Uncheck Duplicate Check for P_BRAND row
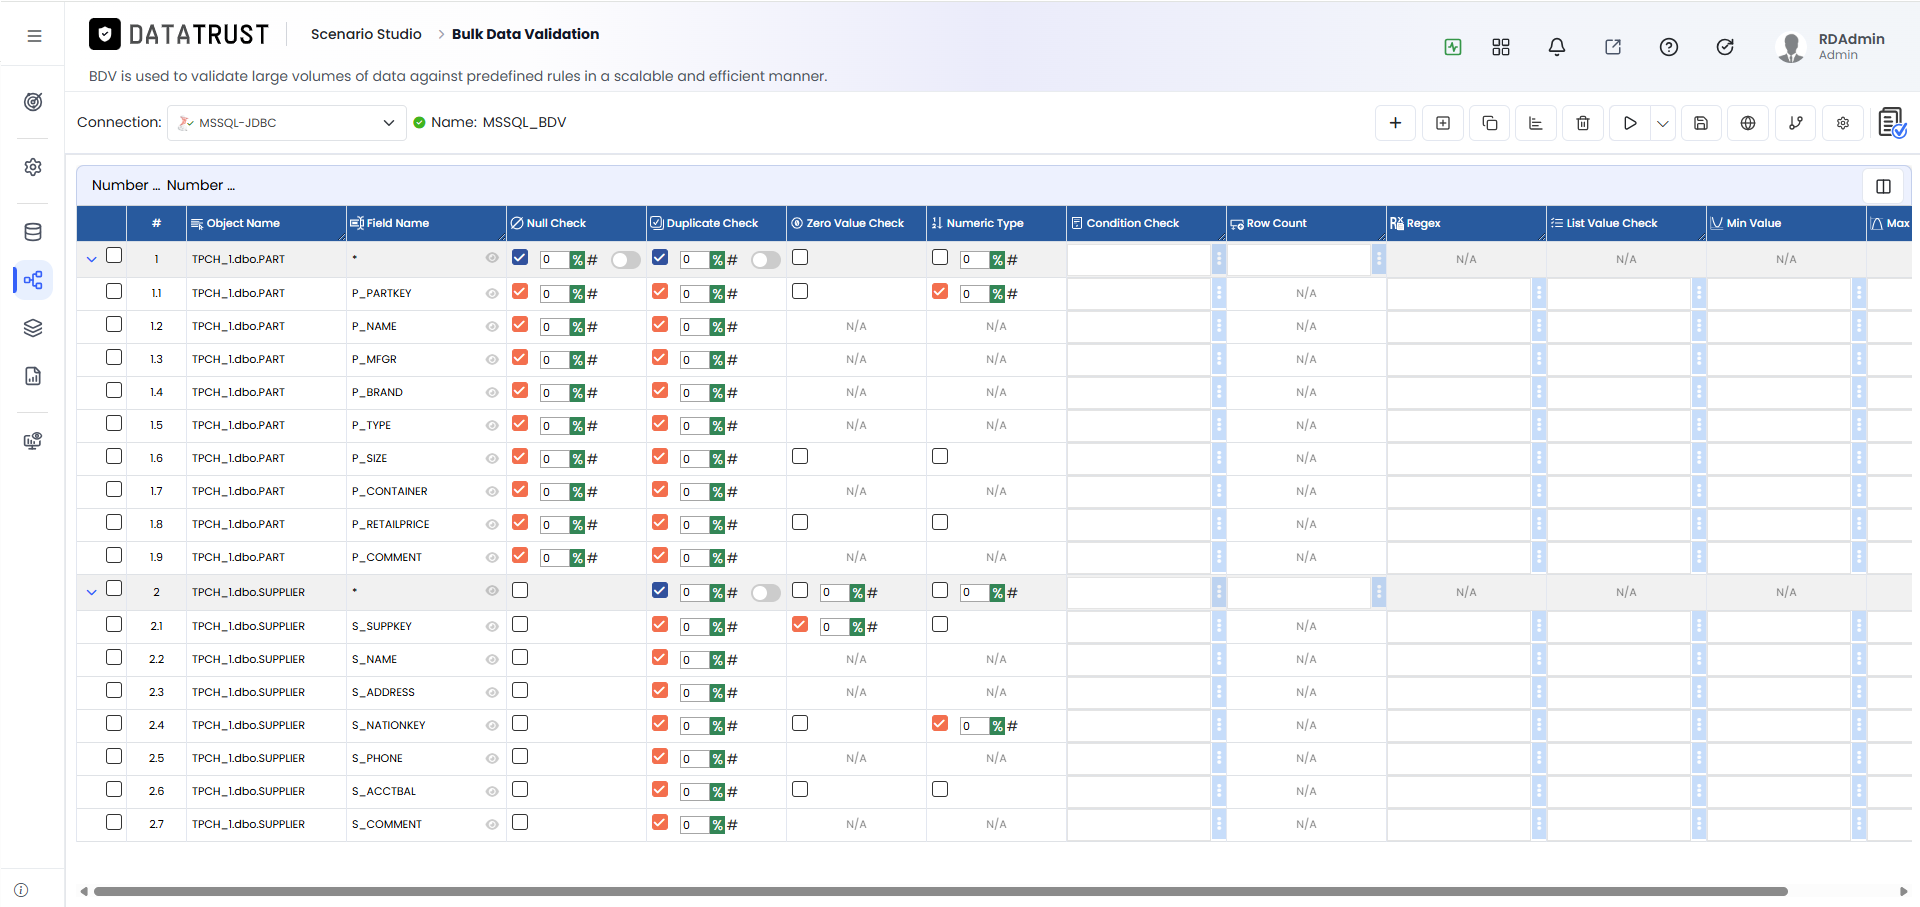Image resolution: width=1920 pixels, height=907 pixels. (x=660, y=390)
